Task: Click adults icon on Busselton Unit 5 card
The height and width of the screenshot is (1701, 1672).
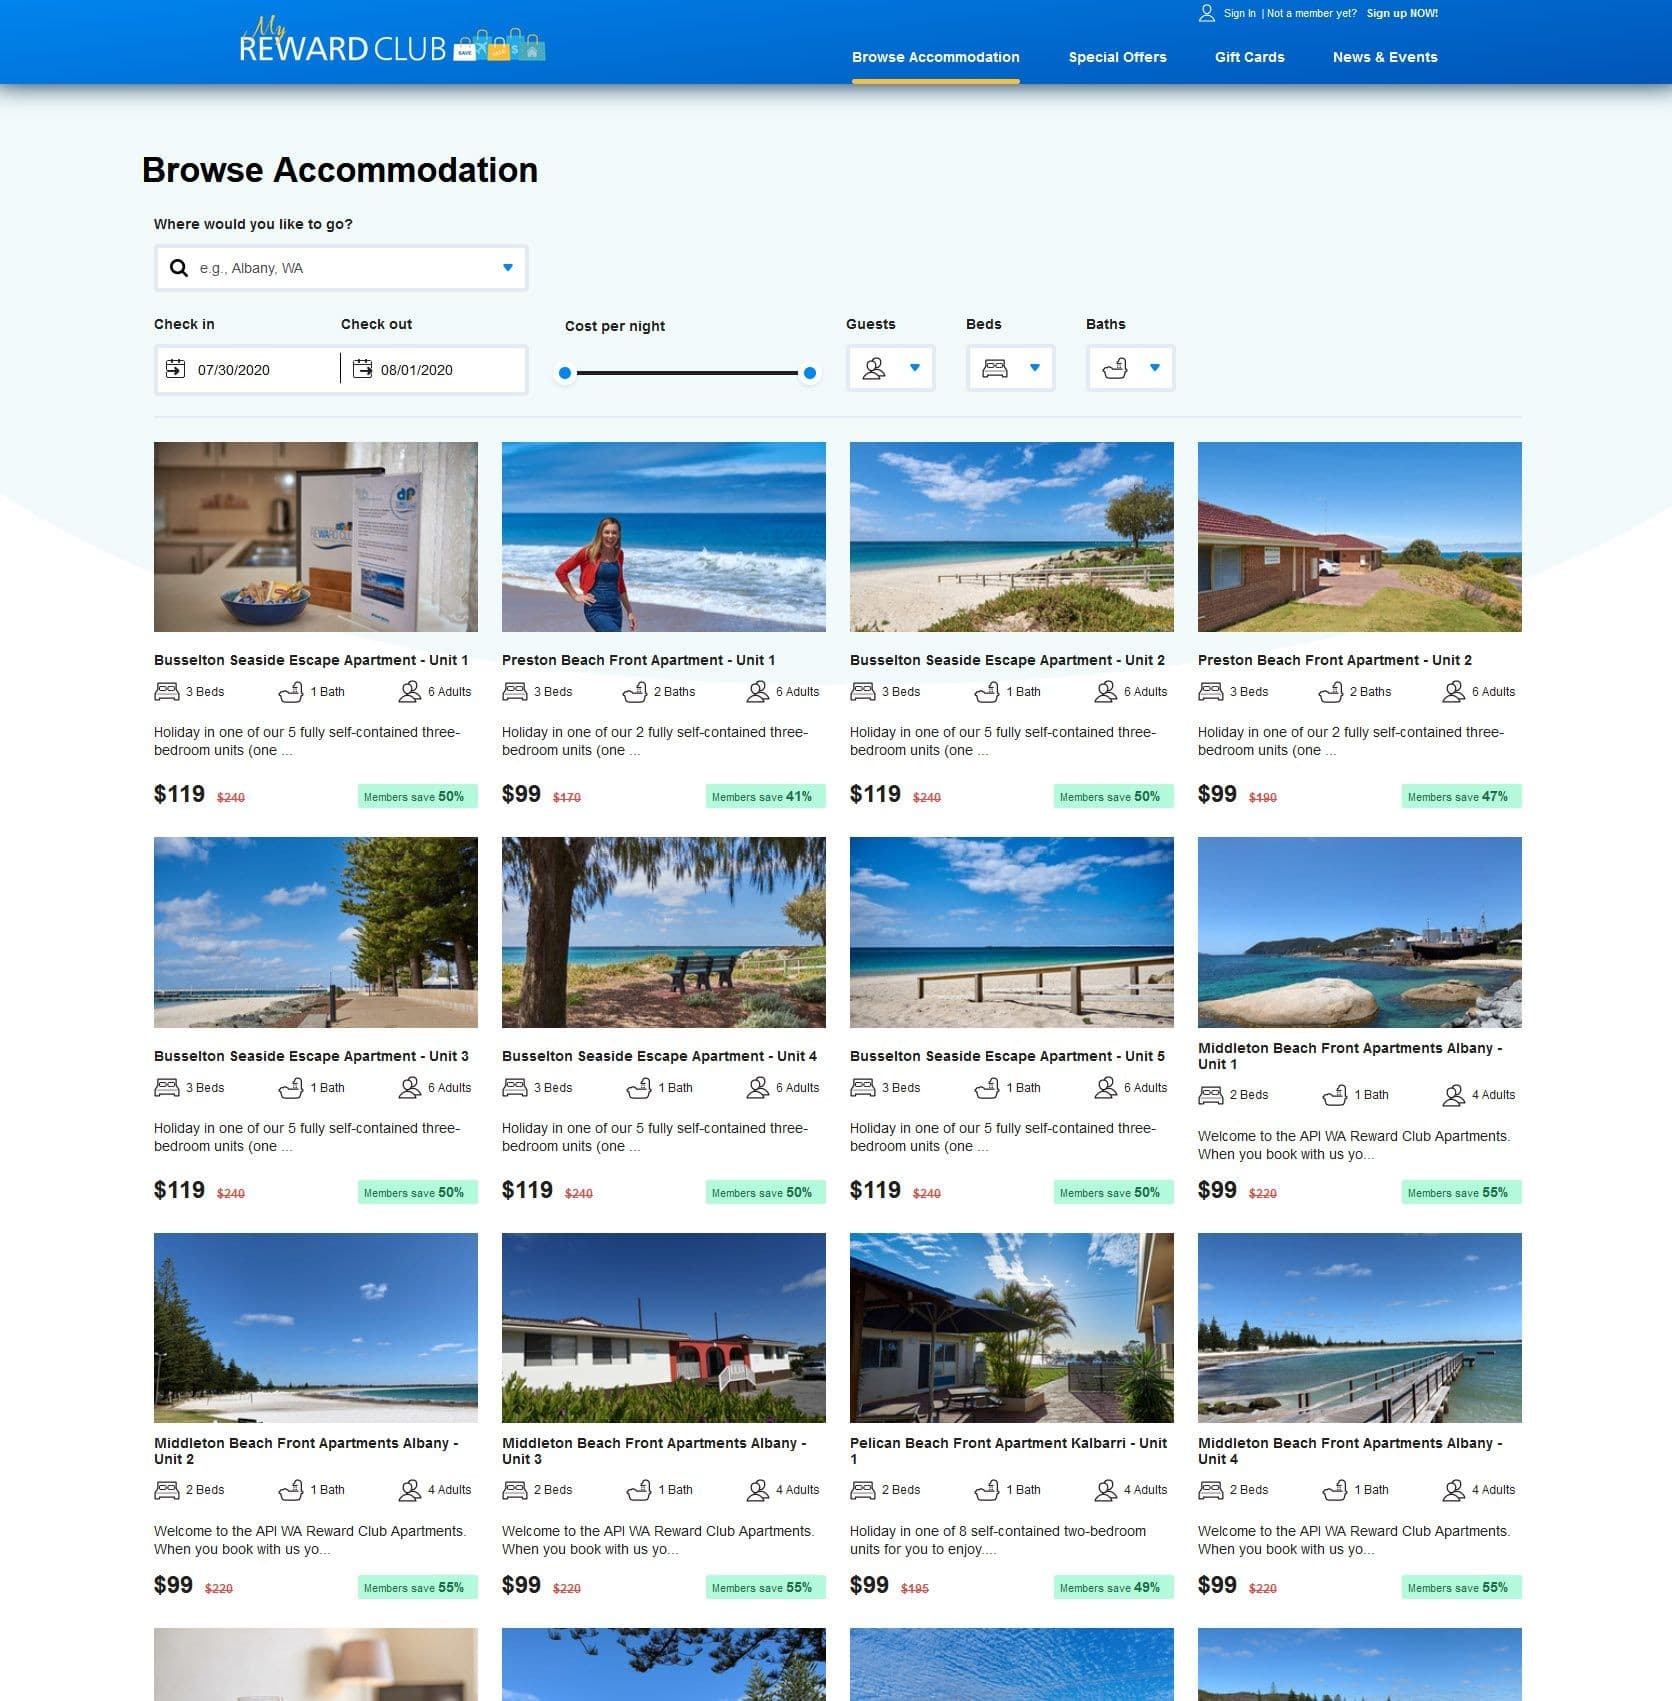Action: (x=1106, y=1087)
